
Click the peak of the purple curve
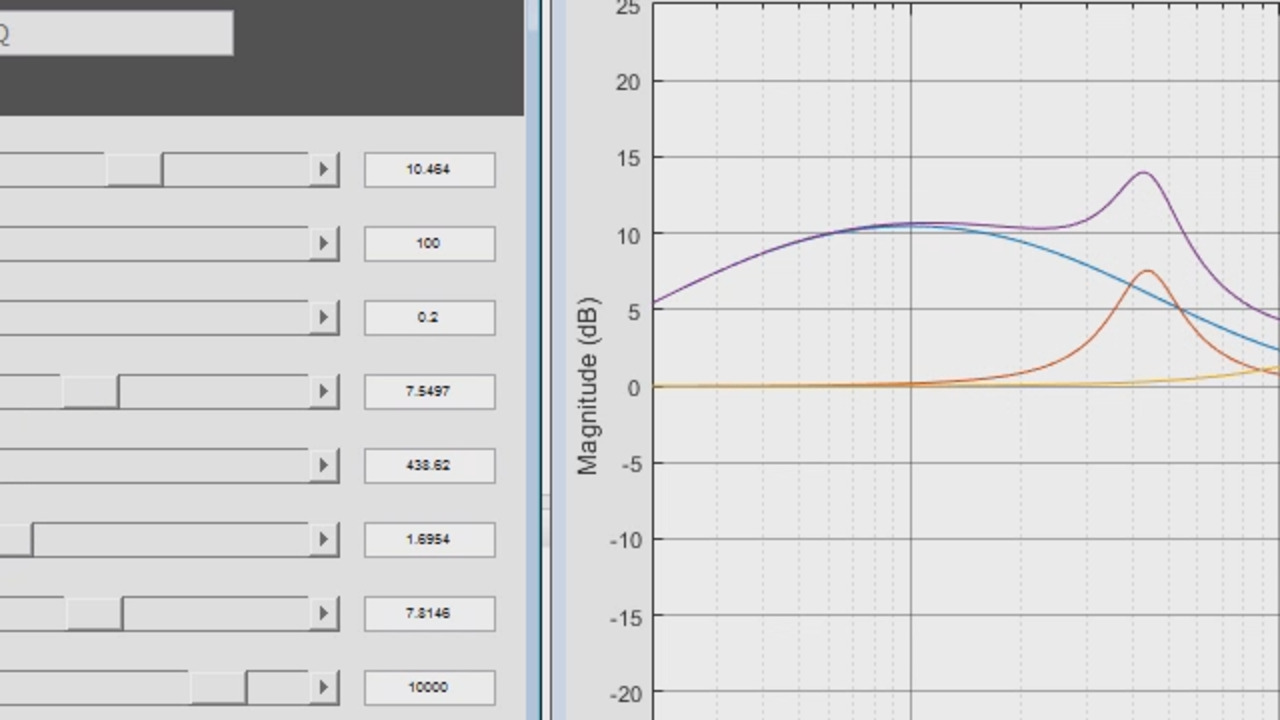(1143, 173)
